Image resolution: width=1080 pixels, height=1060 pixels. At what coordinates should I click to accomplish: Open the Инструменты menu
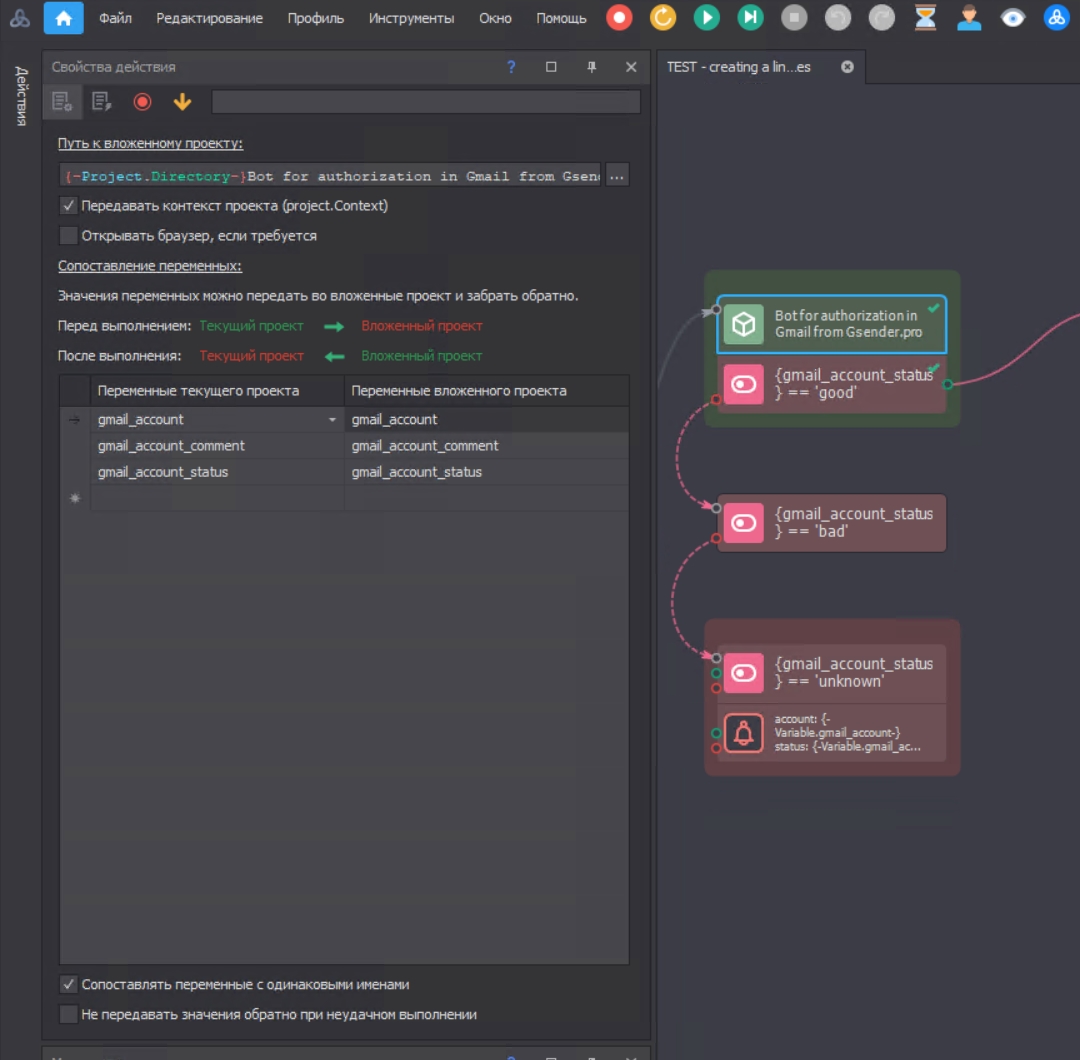coord(411,18)
